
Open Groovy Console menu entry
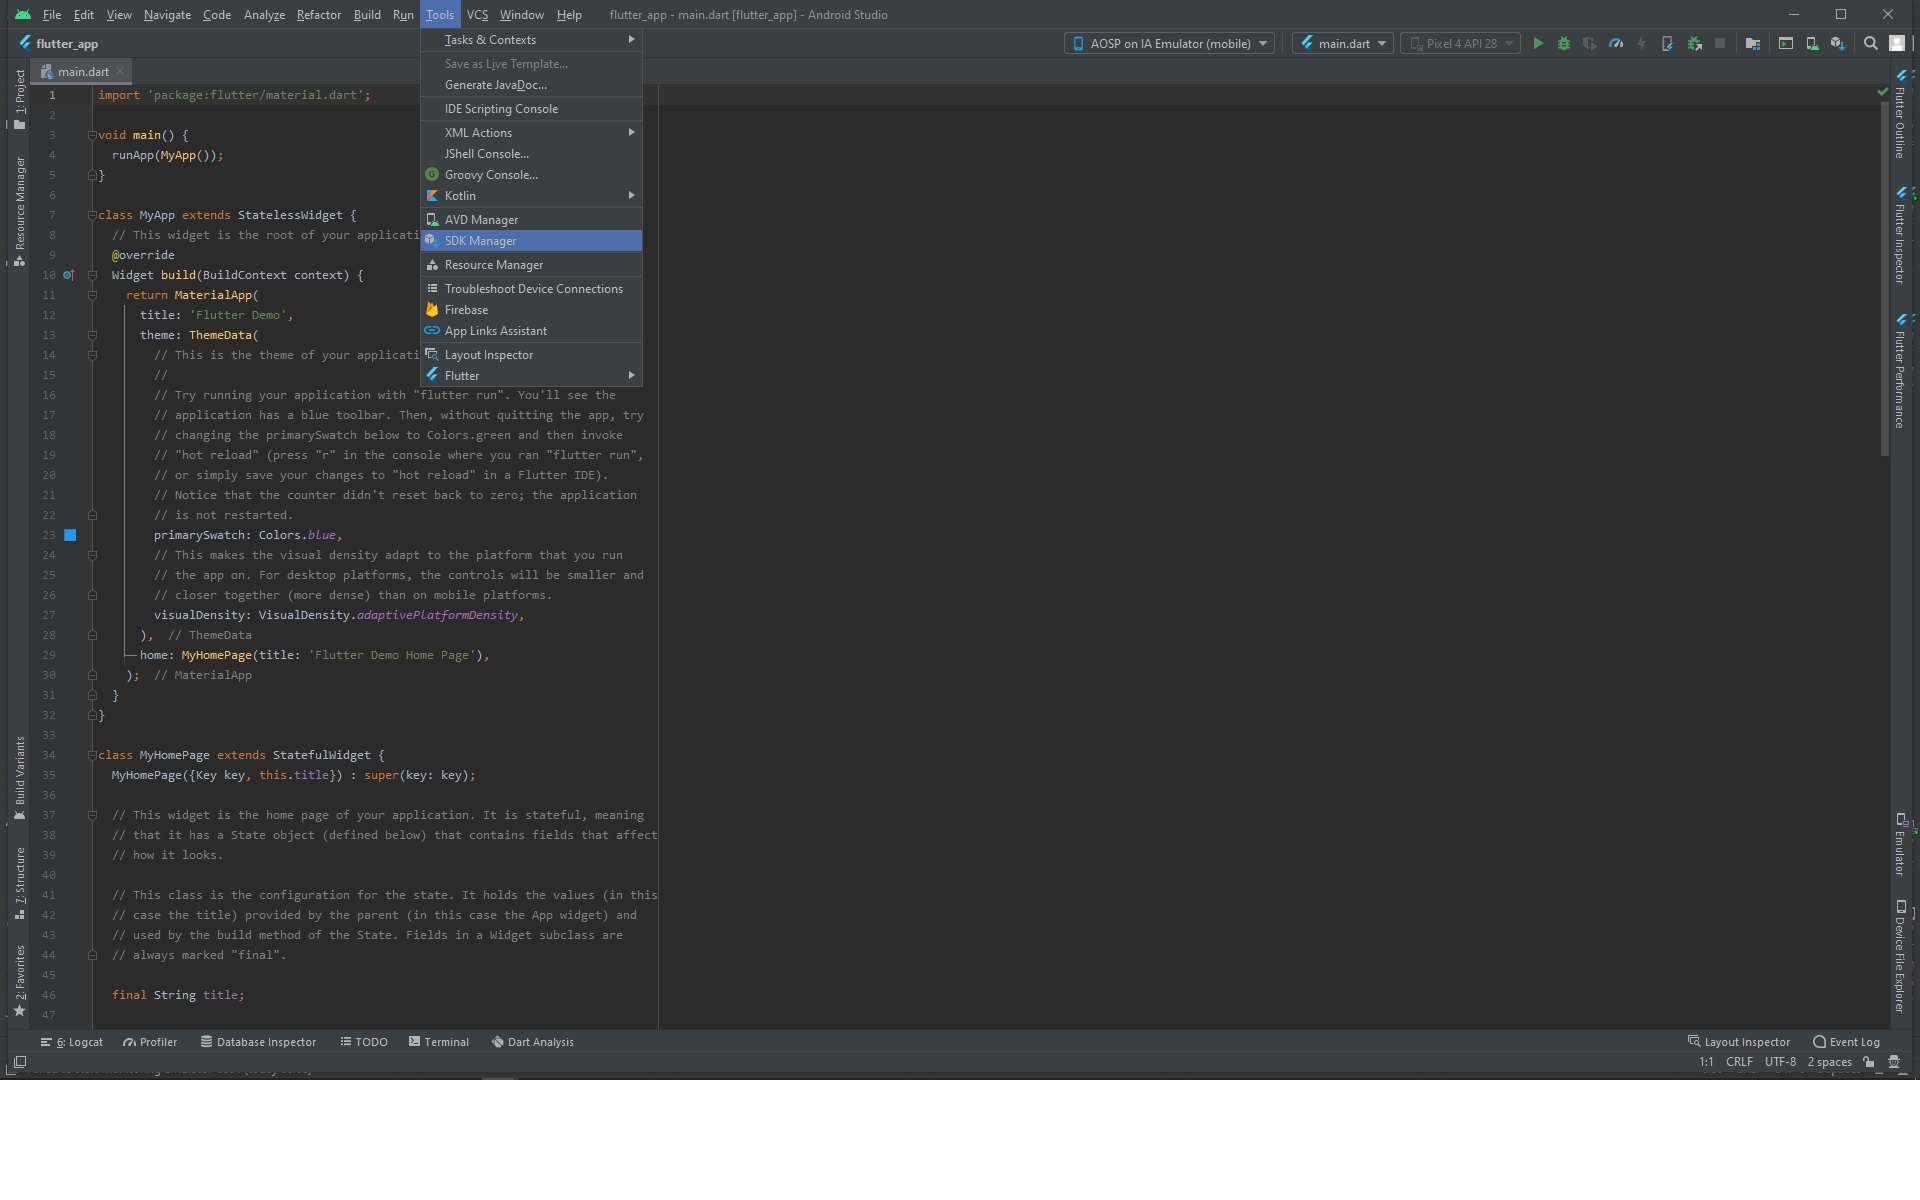click(x=531, y=175)
